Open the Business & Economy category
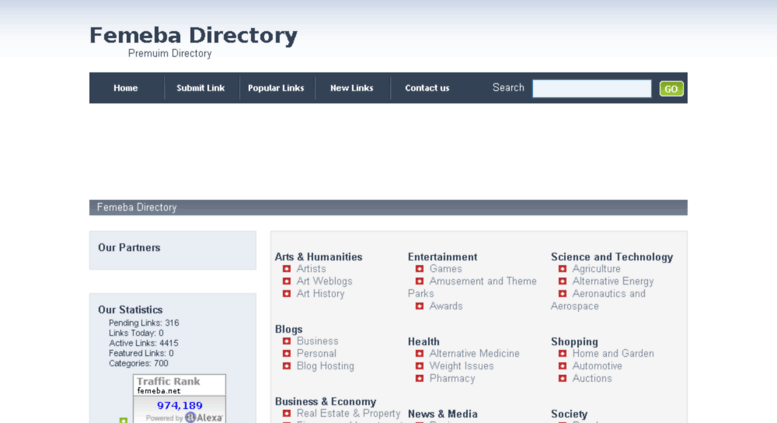 (x=326, y=402)
